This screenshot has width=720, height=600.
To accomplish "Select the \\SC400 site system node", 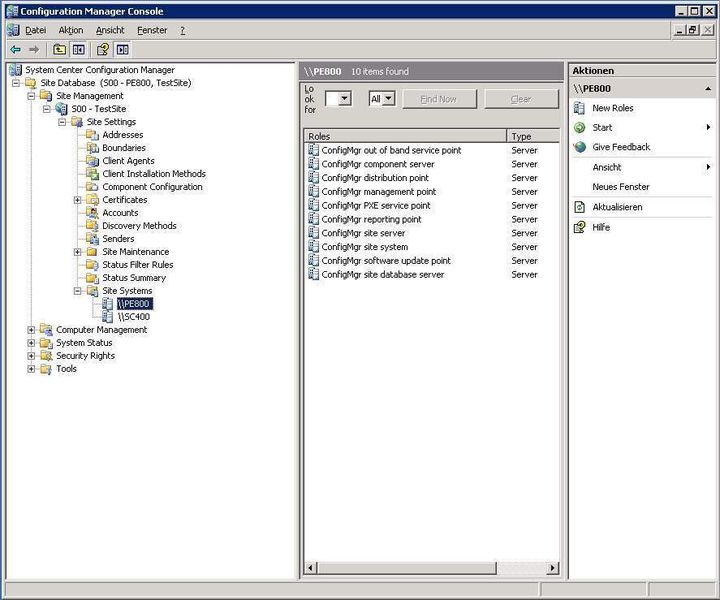I will click(x=133, y=317).
